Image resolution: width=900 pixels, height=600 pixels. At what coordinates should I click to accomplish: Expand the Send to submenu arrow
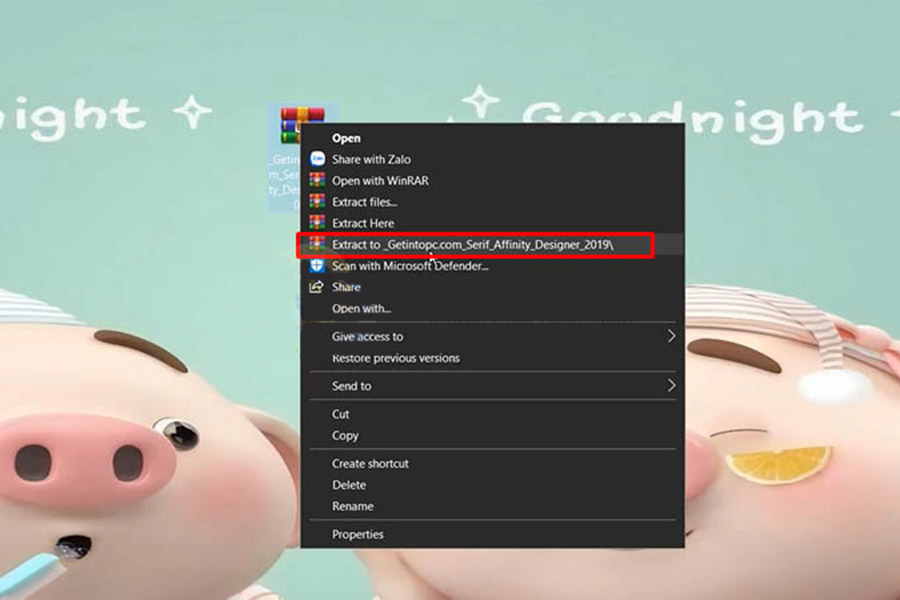tap(671, 385)
